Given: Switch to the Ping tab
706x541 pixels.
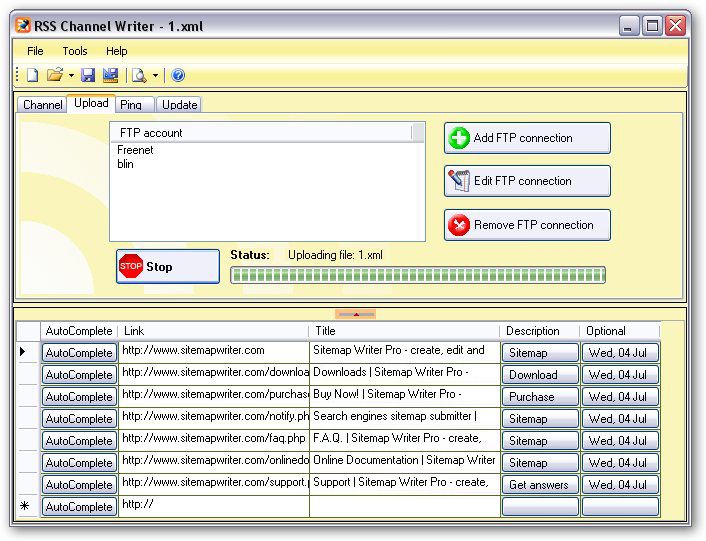Looking at the screenshot, I should tap(134, 104).
